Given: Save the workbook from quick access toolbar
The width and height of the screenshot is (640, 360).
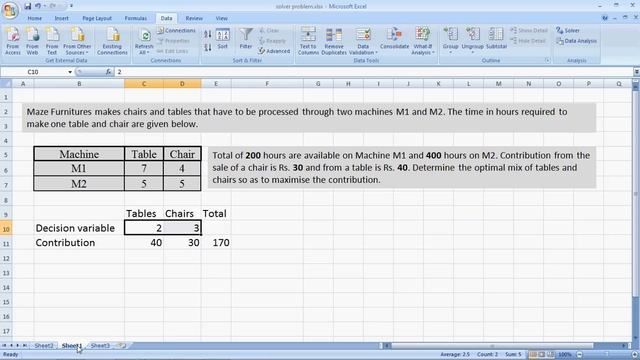Looking at the screenshot, I should [27, 6].
